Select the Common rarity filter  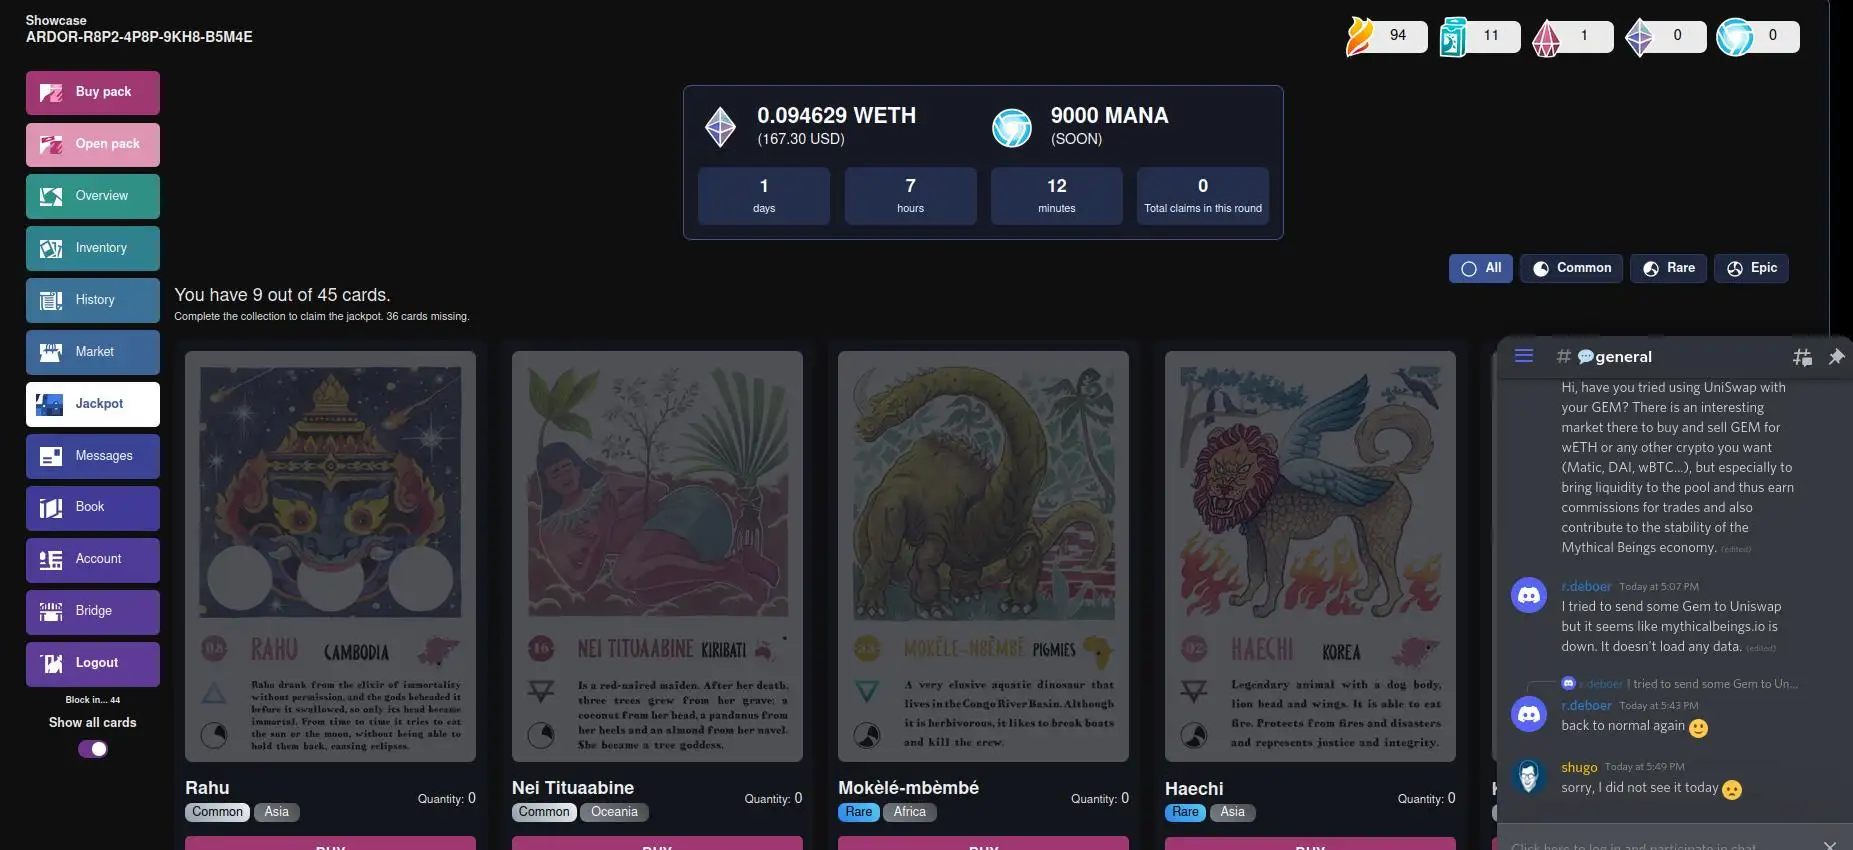click(1572, 268)
